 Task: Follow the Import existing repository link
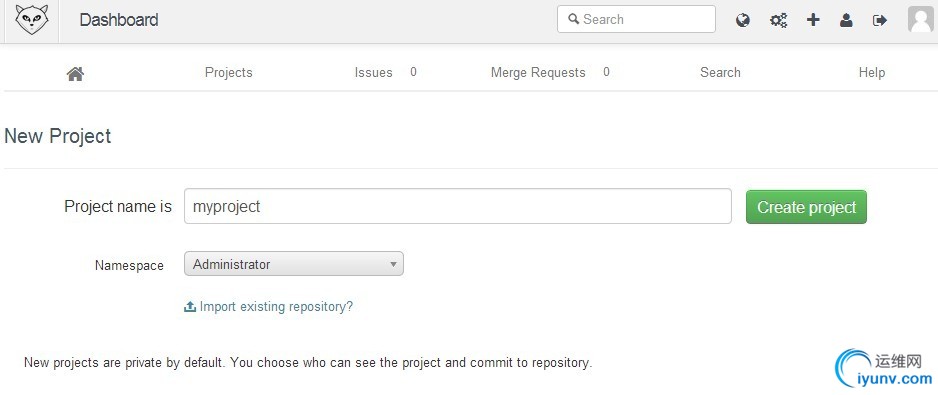tap(276, 306)
